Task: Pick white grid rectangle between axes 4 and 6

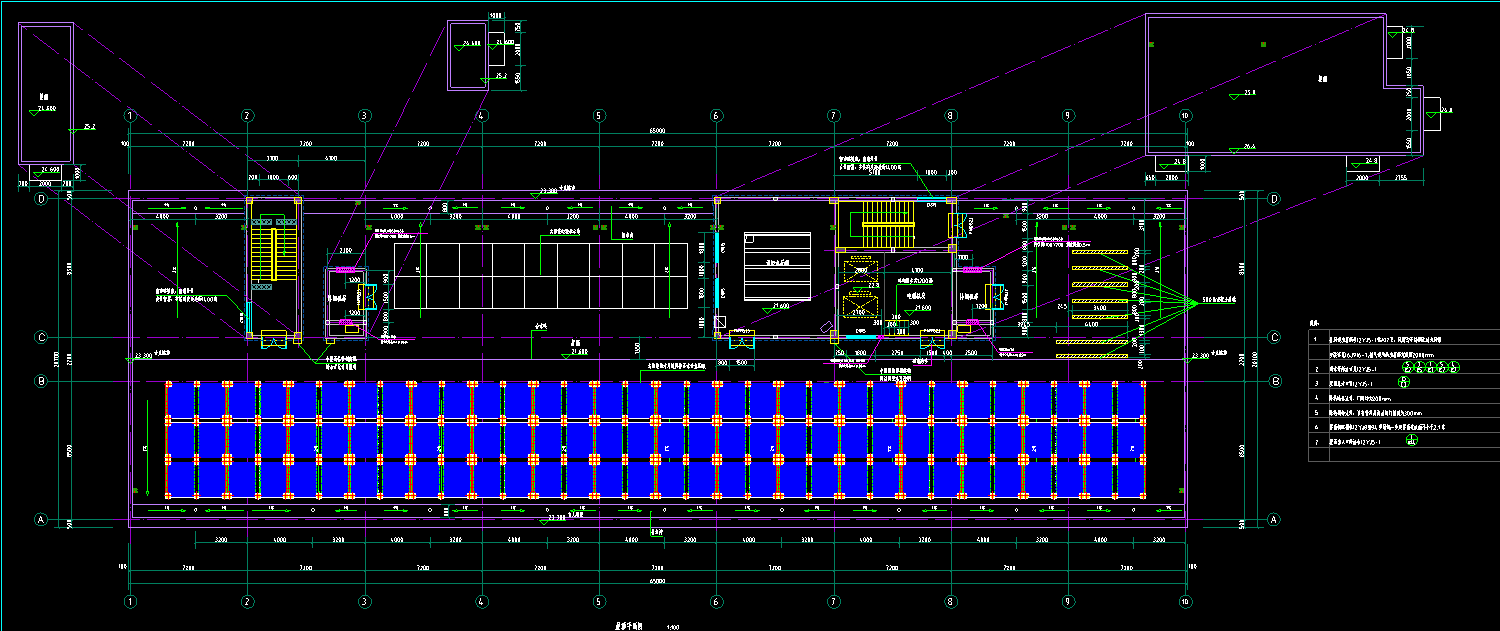Action: click(540, 274)
